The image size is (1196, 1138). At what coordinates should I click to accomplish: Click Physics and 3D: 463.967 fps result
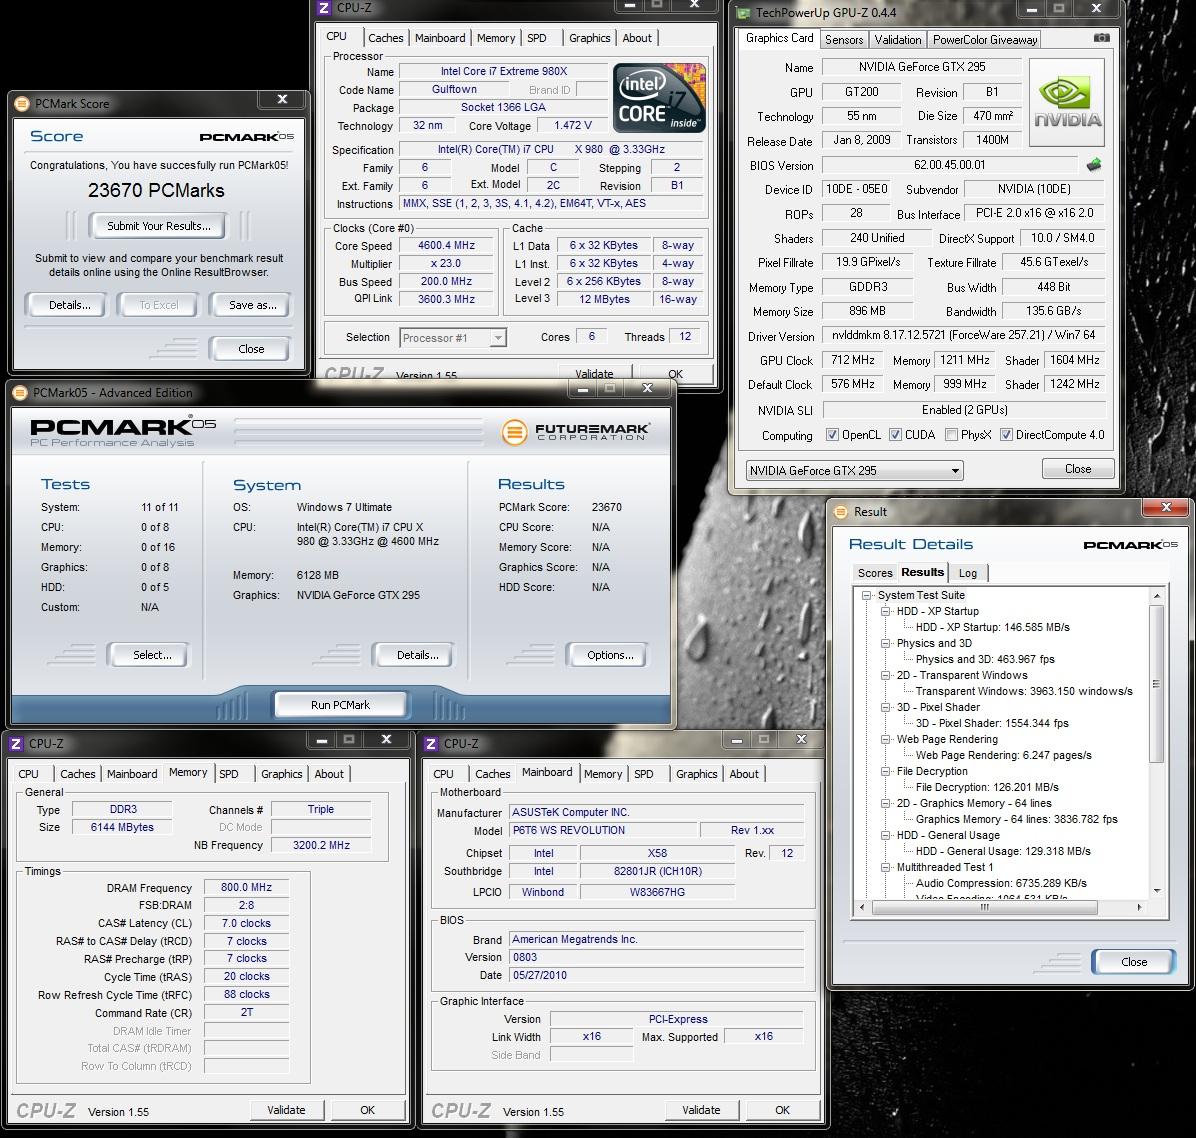985,659
